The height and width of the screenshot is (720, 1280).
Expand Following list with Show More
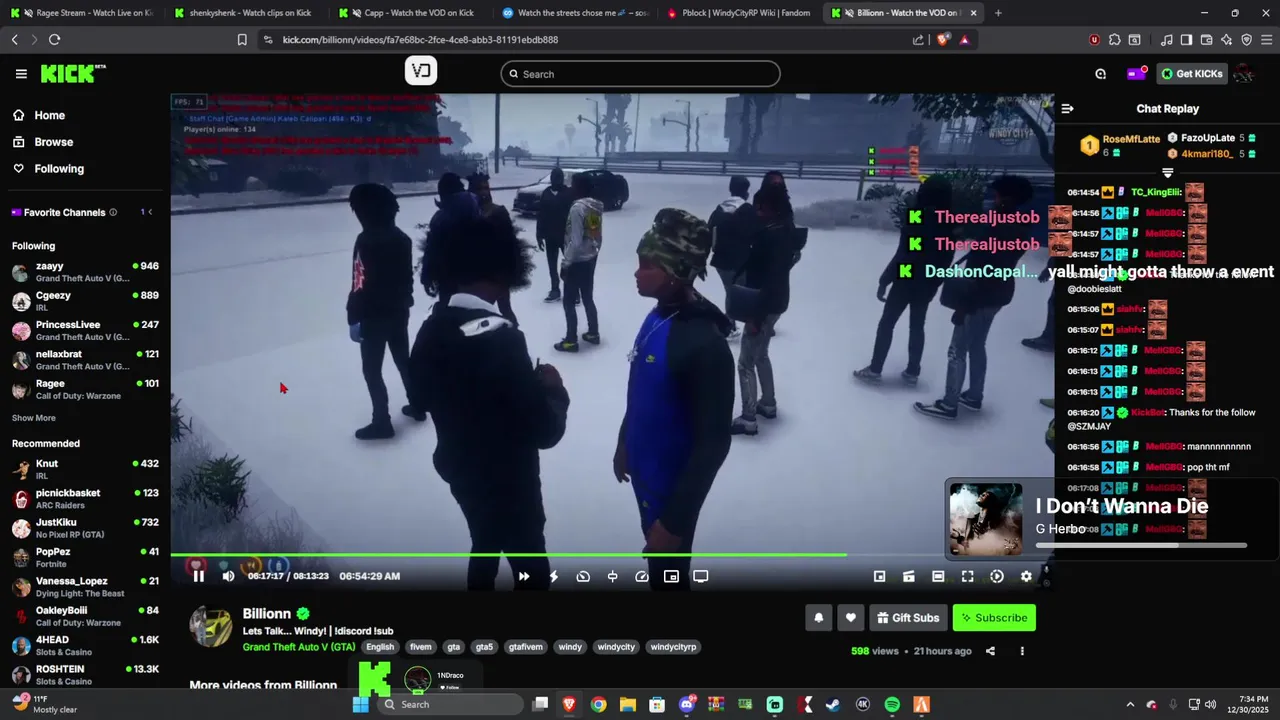point(34,418)
